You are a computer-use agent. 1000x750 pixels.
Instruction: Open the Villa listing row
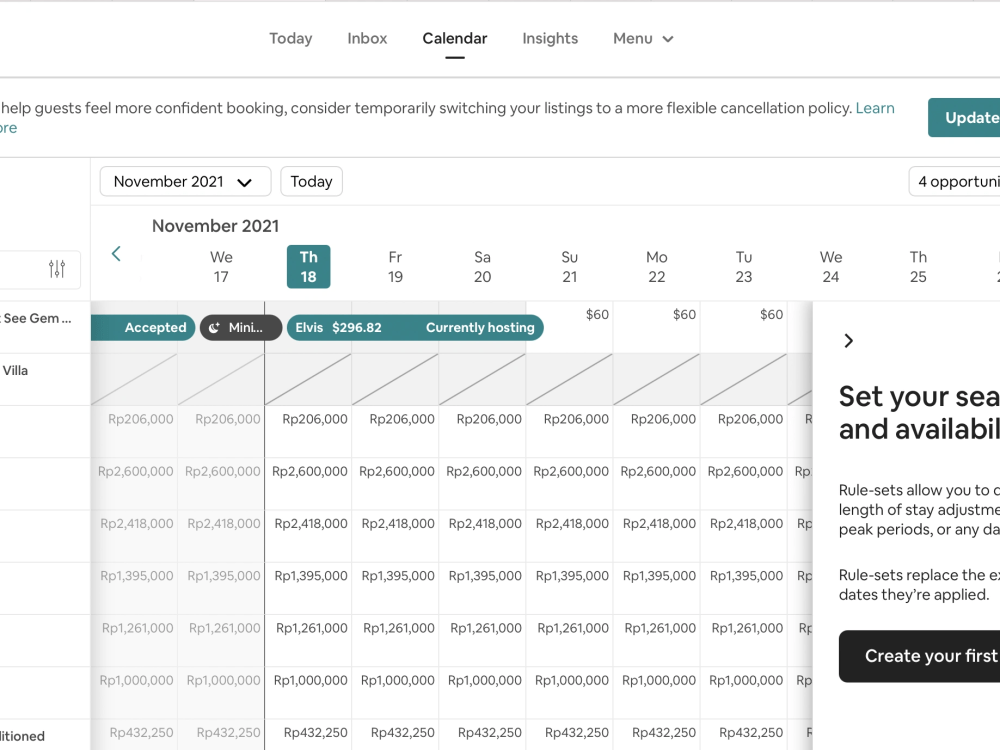pos(45,379)
